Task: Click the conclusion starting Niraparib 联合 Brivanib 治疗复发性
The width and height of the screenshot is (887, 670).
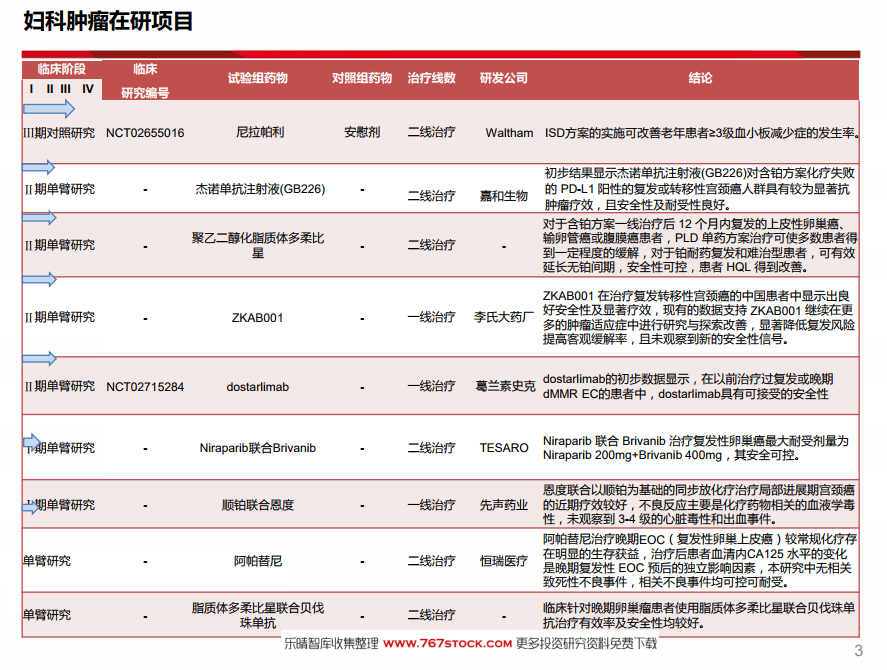Action: tap(696, 448)
